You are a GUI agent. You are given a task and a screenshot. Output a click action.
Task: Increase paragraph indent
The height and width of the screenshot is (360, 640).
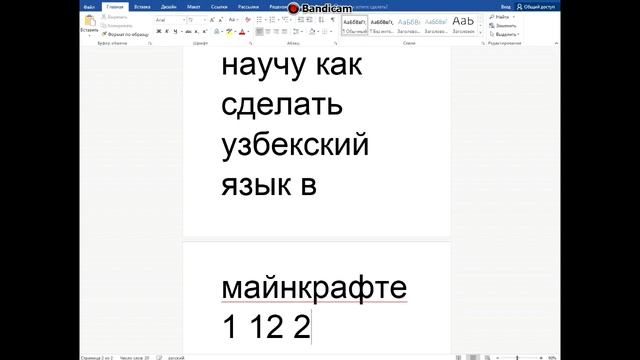click(309, 20)
